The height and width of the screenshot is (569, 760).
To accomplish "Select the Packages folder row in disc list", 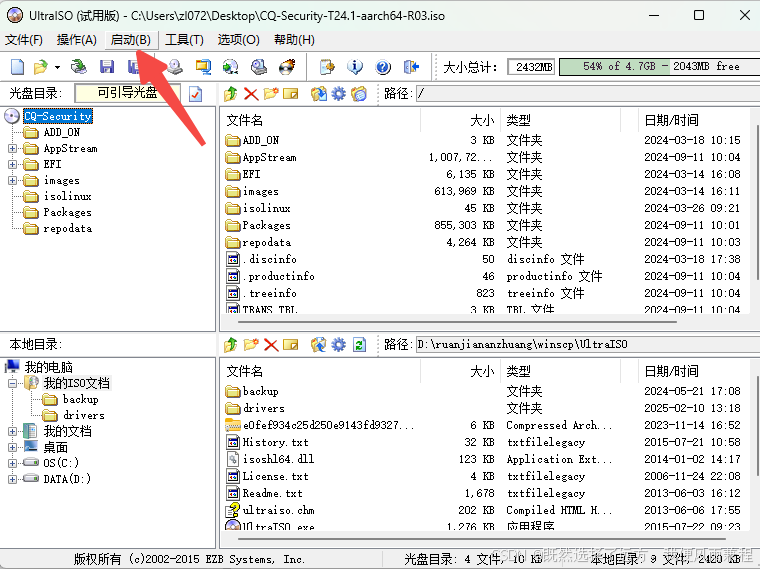I will click(x=487, y=225).
